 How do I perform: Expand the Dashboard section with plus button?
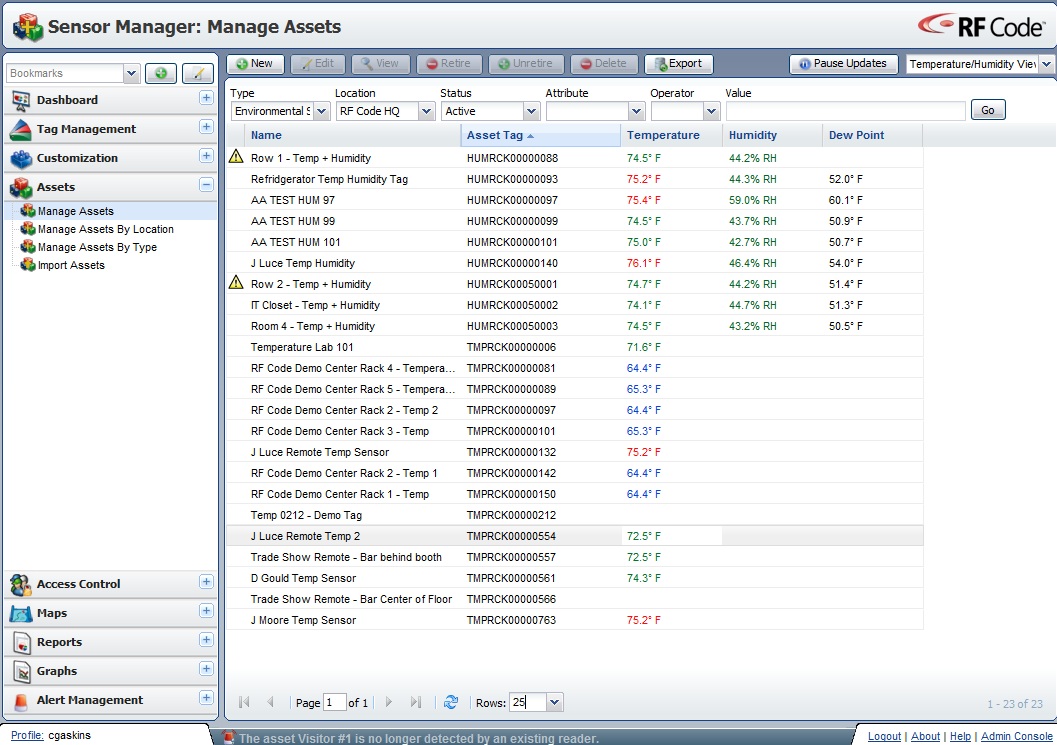206,98
